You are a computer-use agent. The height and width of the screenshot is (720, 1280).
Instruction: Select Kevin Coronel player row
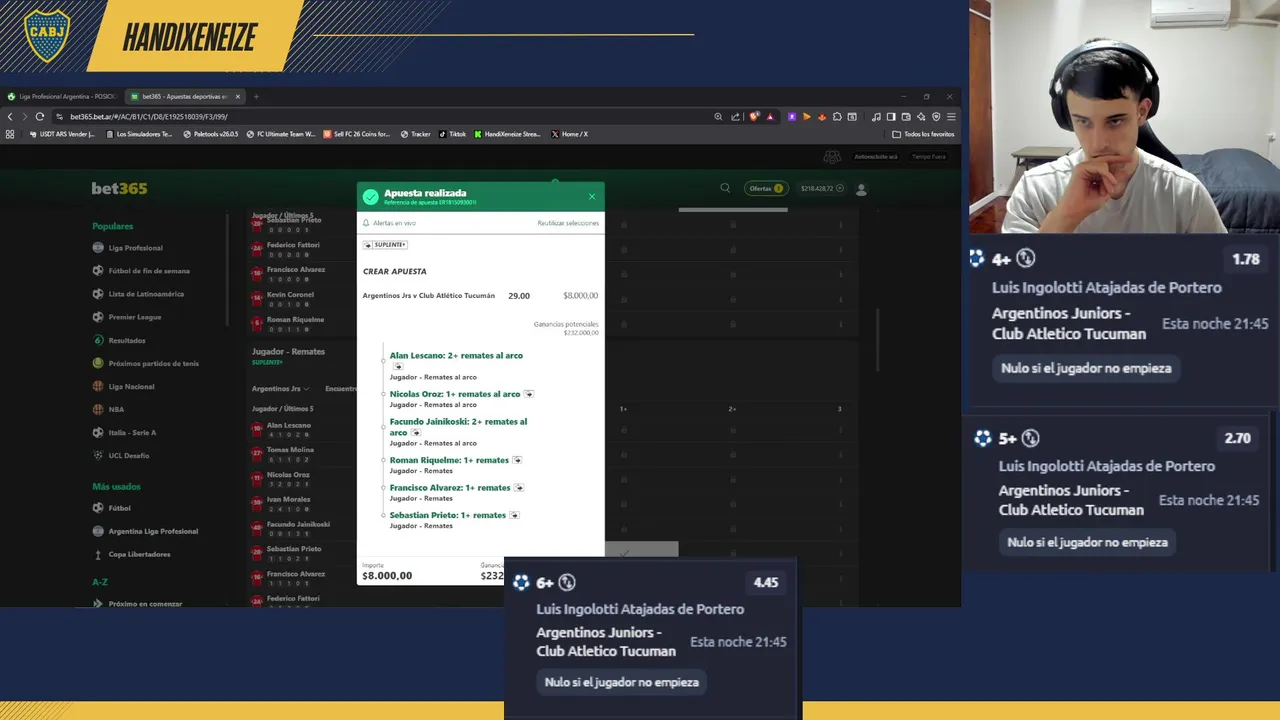290,295
